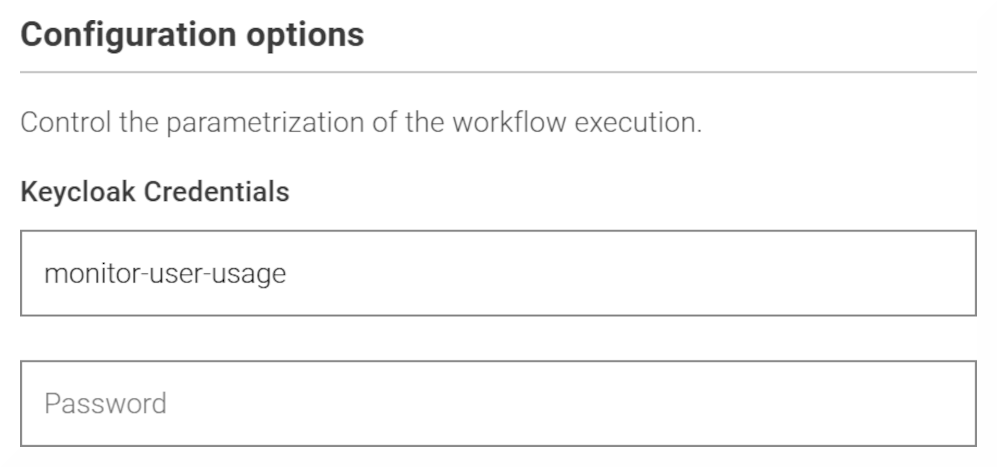The width and height of the screenshot is (997, 467).
Task: Click the workflow execution description text
Action: click(361, 124)
